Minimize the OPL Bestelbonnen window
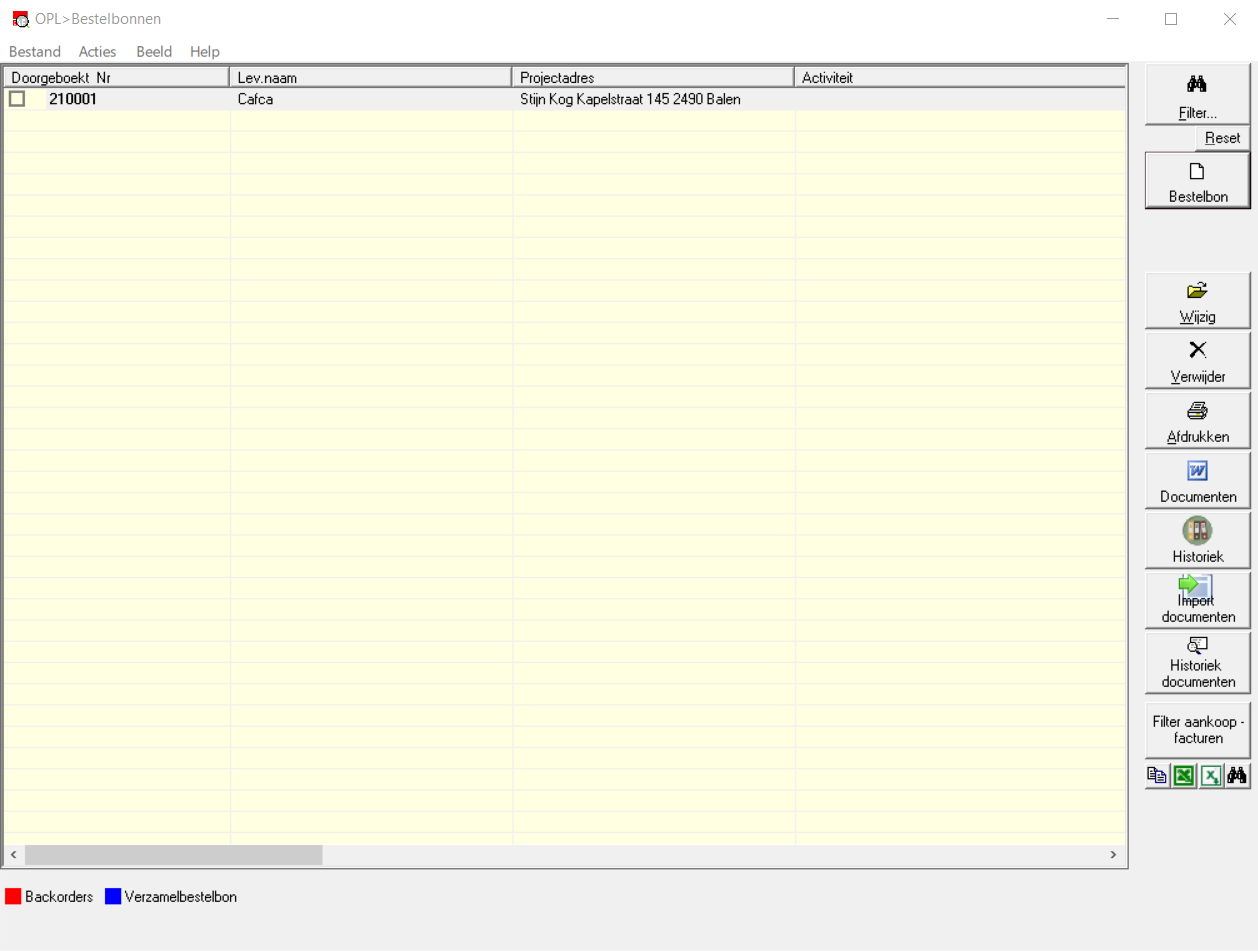 click(1112, 19)
